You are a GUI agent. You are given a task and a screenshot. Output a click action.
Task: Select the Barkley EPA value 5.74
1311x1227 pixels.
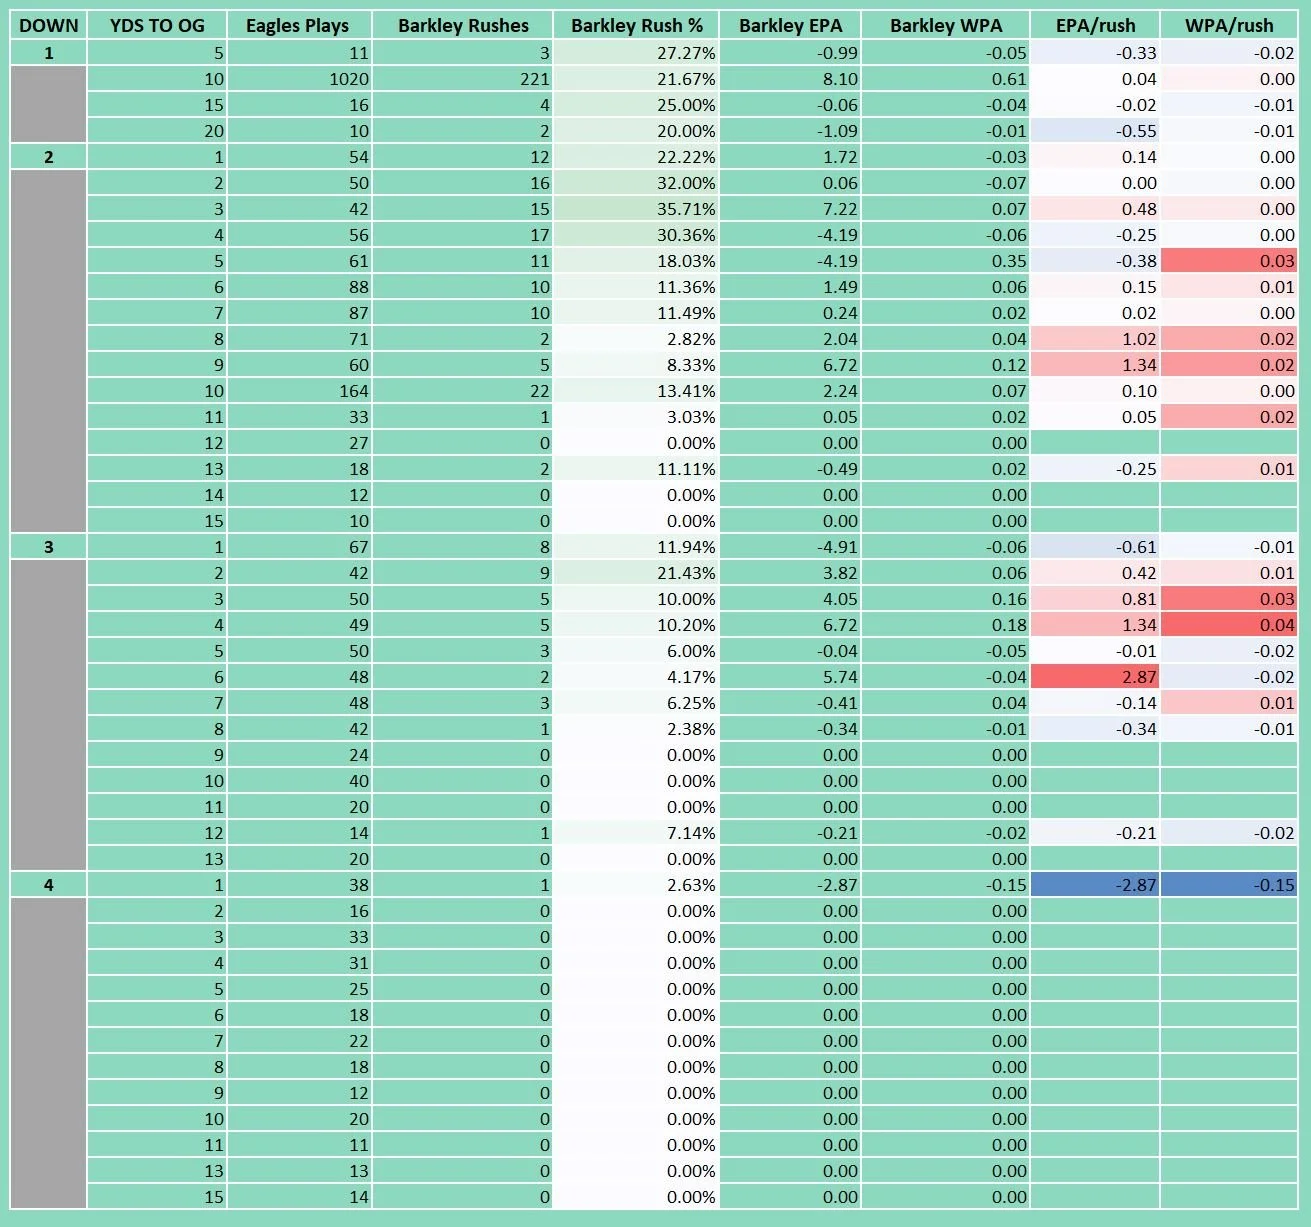(790, 677)
